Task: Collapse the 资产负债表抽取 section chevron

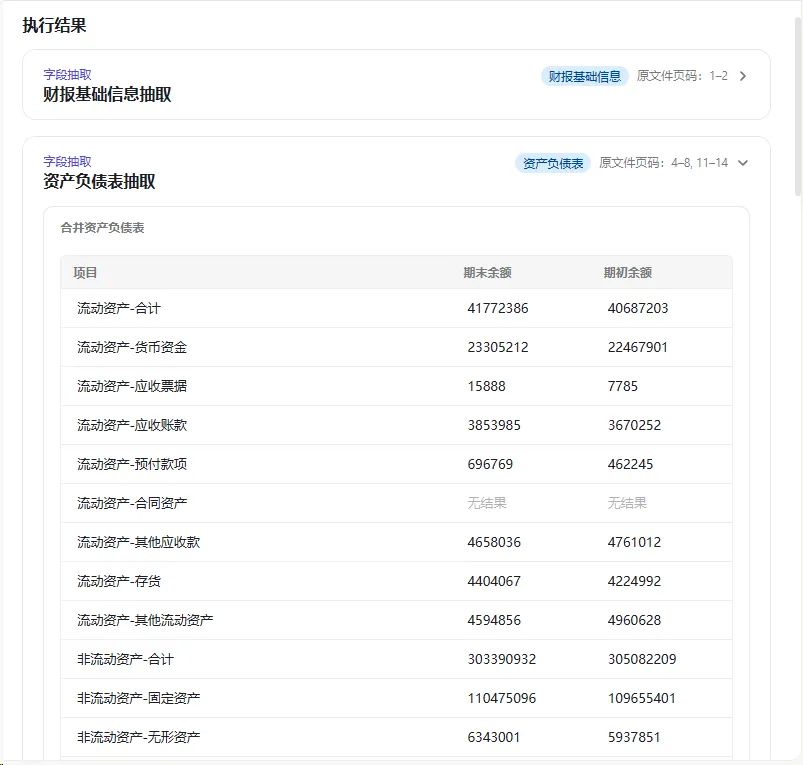Action: click(743, 163)
